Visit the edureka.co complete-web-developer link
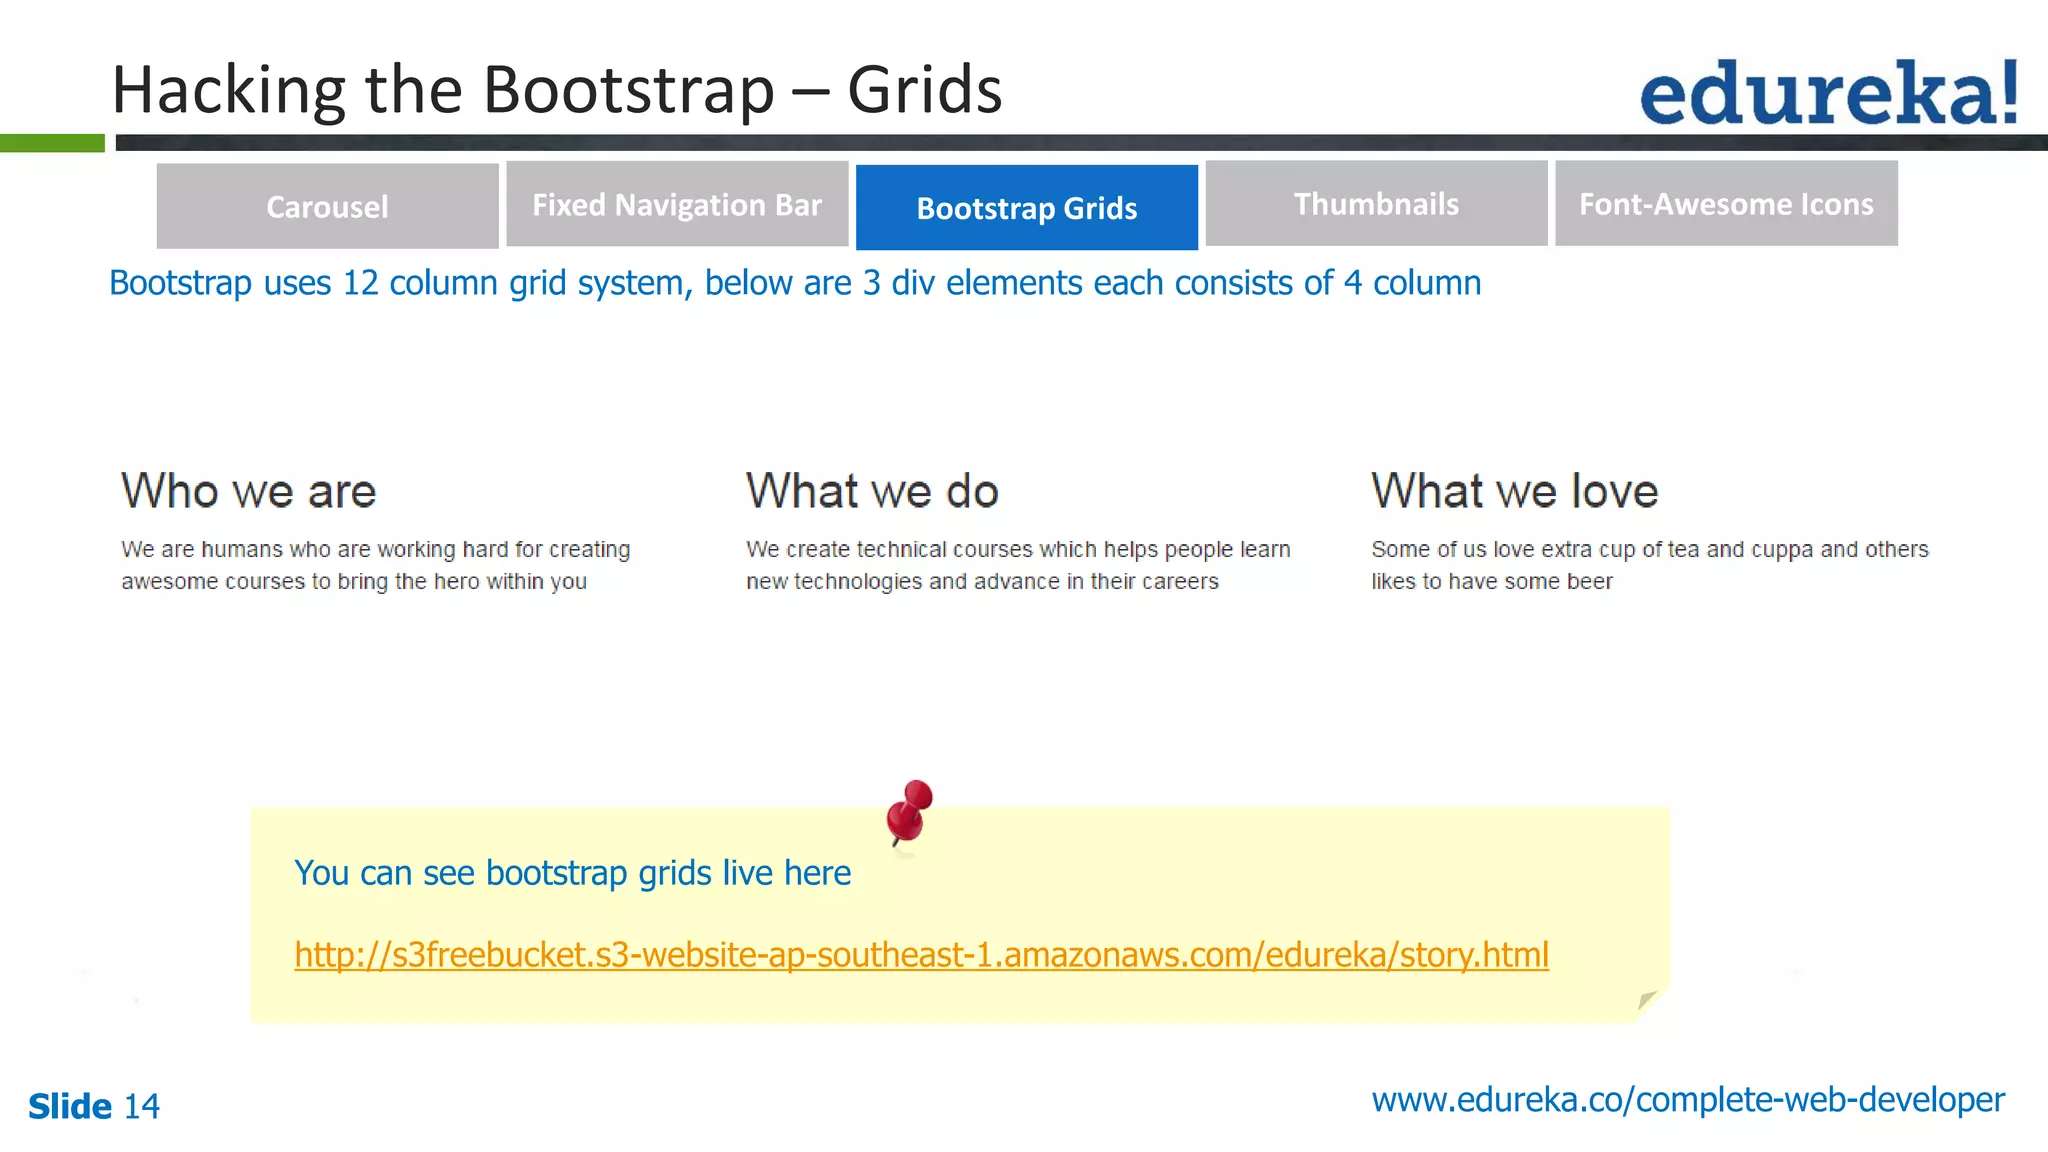 [1688, 1100]
